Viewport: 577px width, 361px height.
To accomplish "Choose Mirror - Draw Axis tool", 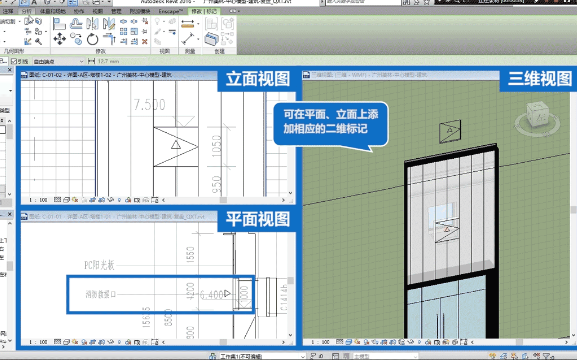I will pos(109,24).
